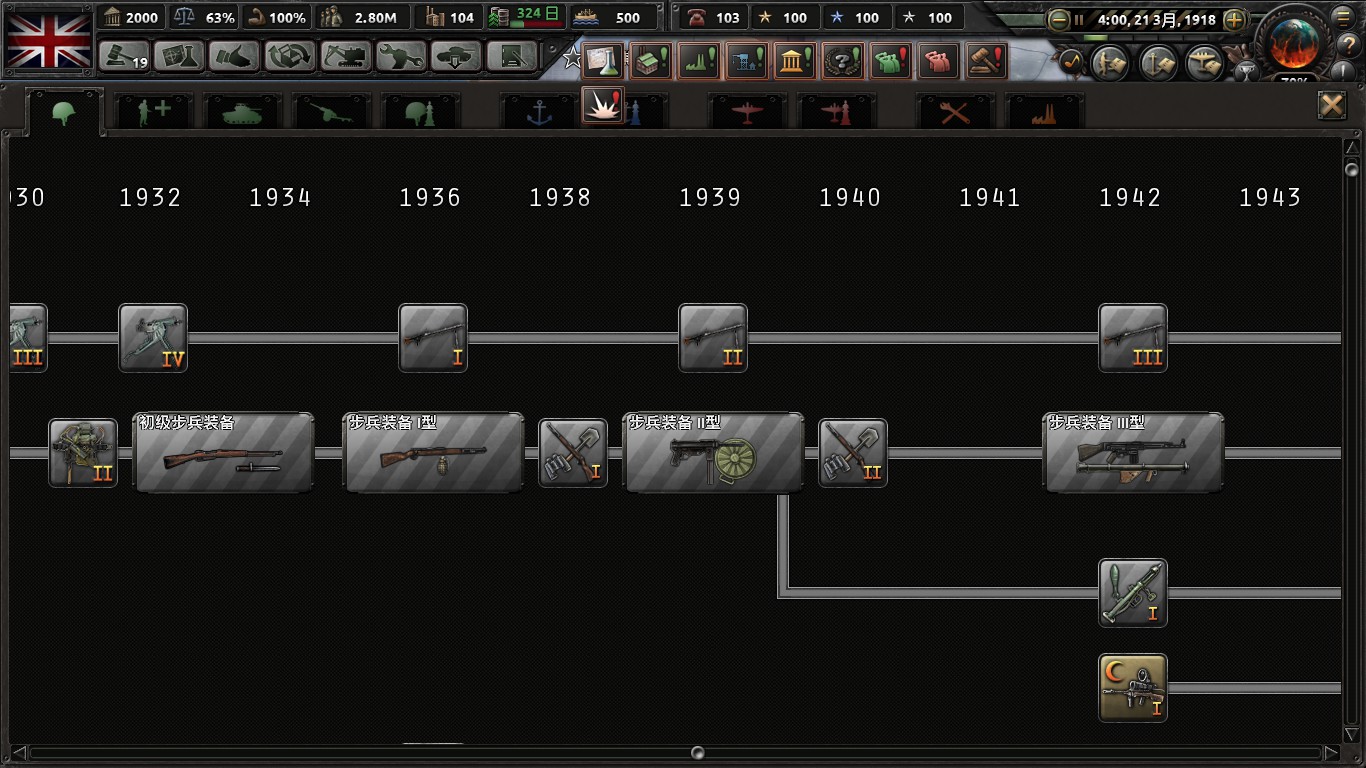
Task: Click the gavel alert icon
Action: point(987,61)
